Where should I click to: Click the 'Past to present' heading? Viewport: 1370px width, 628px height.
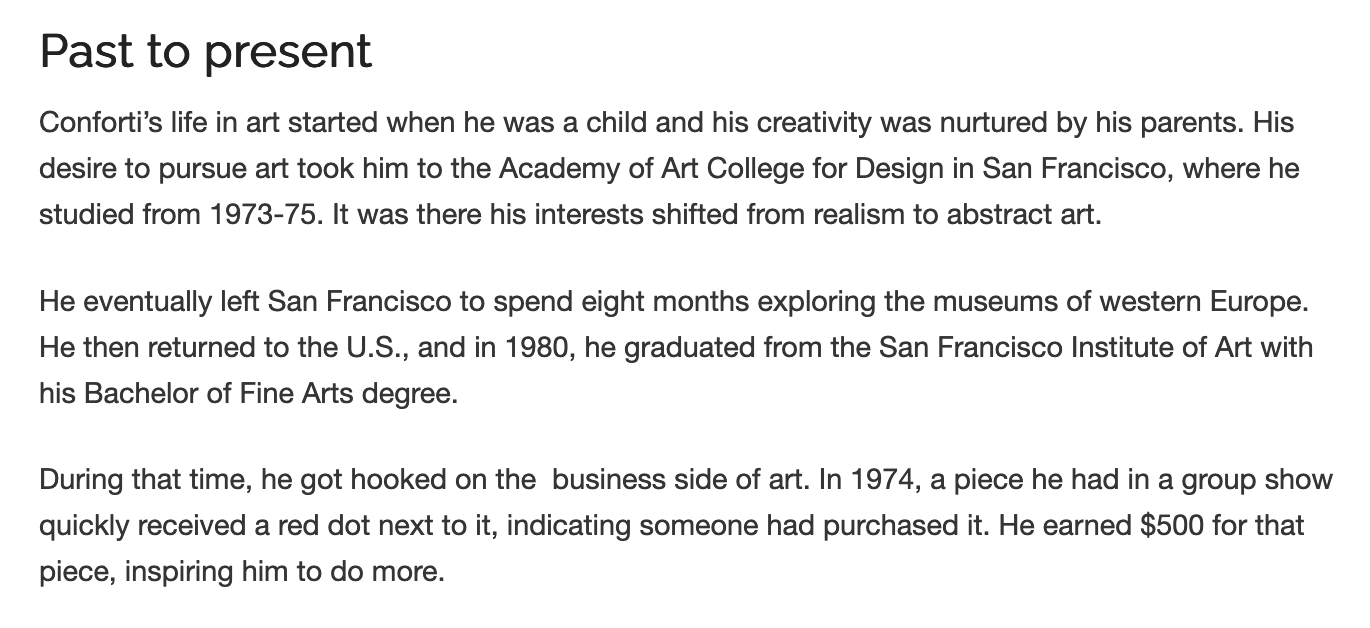205,51
